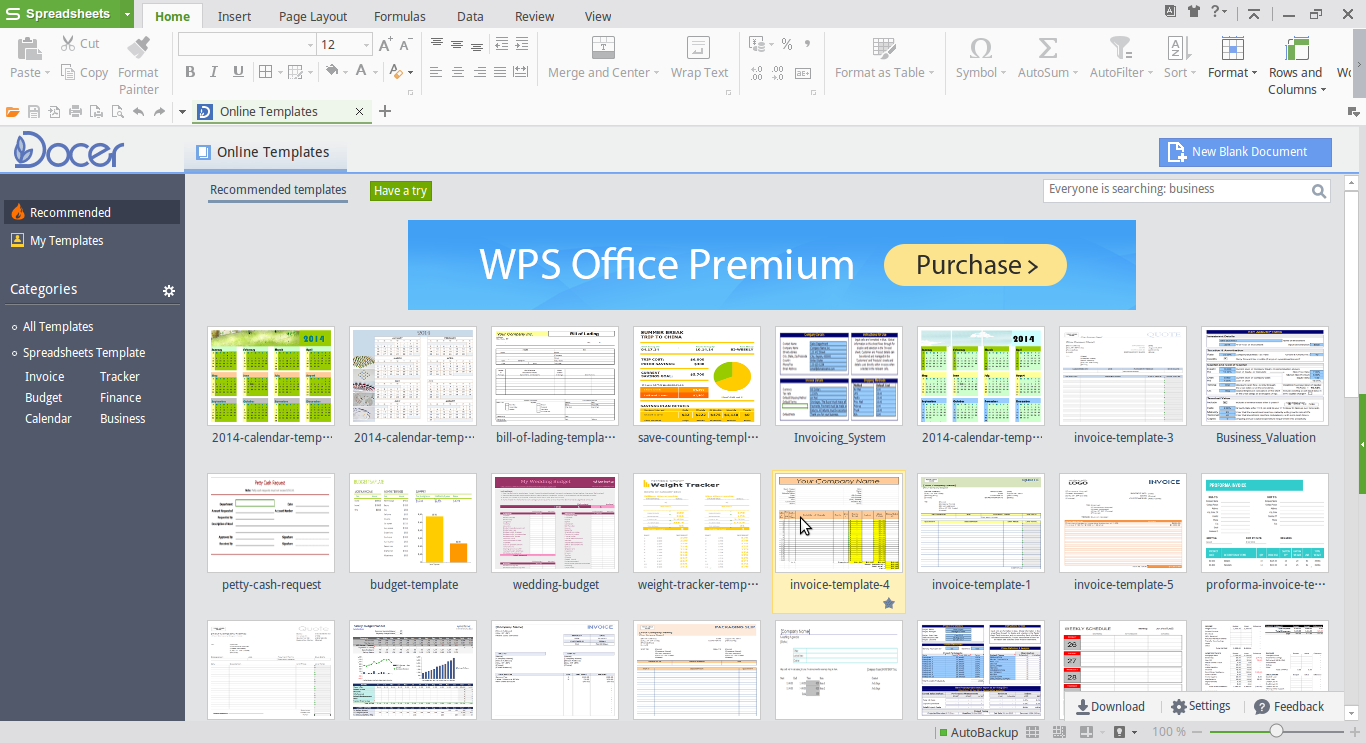Screen dimensions: 1366x743
Task: Click the Cut scissors icon
Action: tap(68, 43)
